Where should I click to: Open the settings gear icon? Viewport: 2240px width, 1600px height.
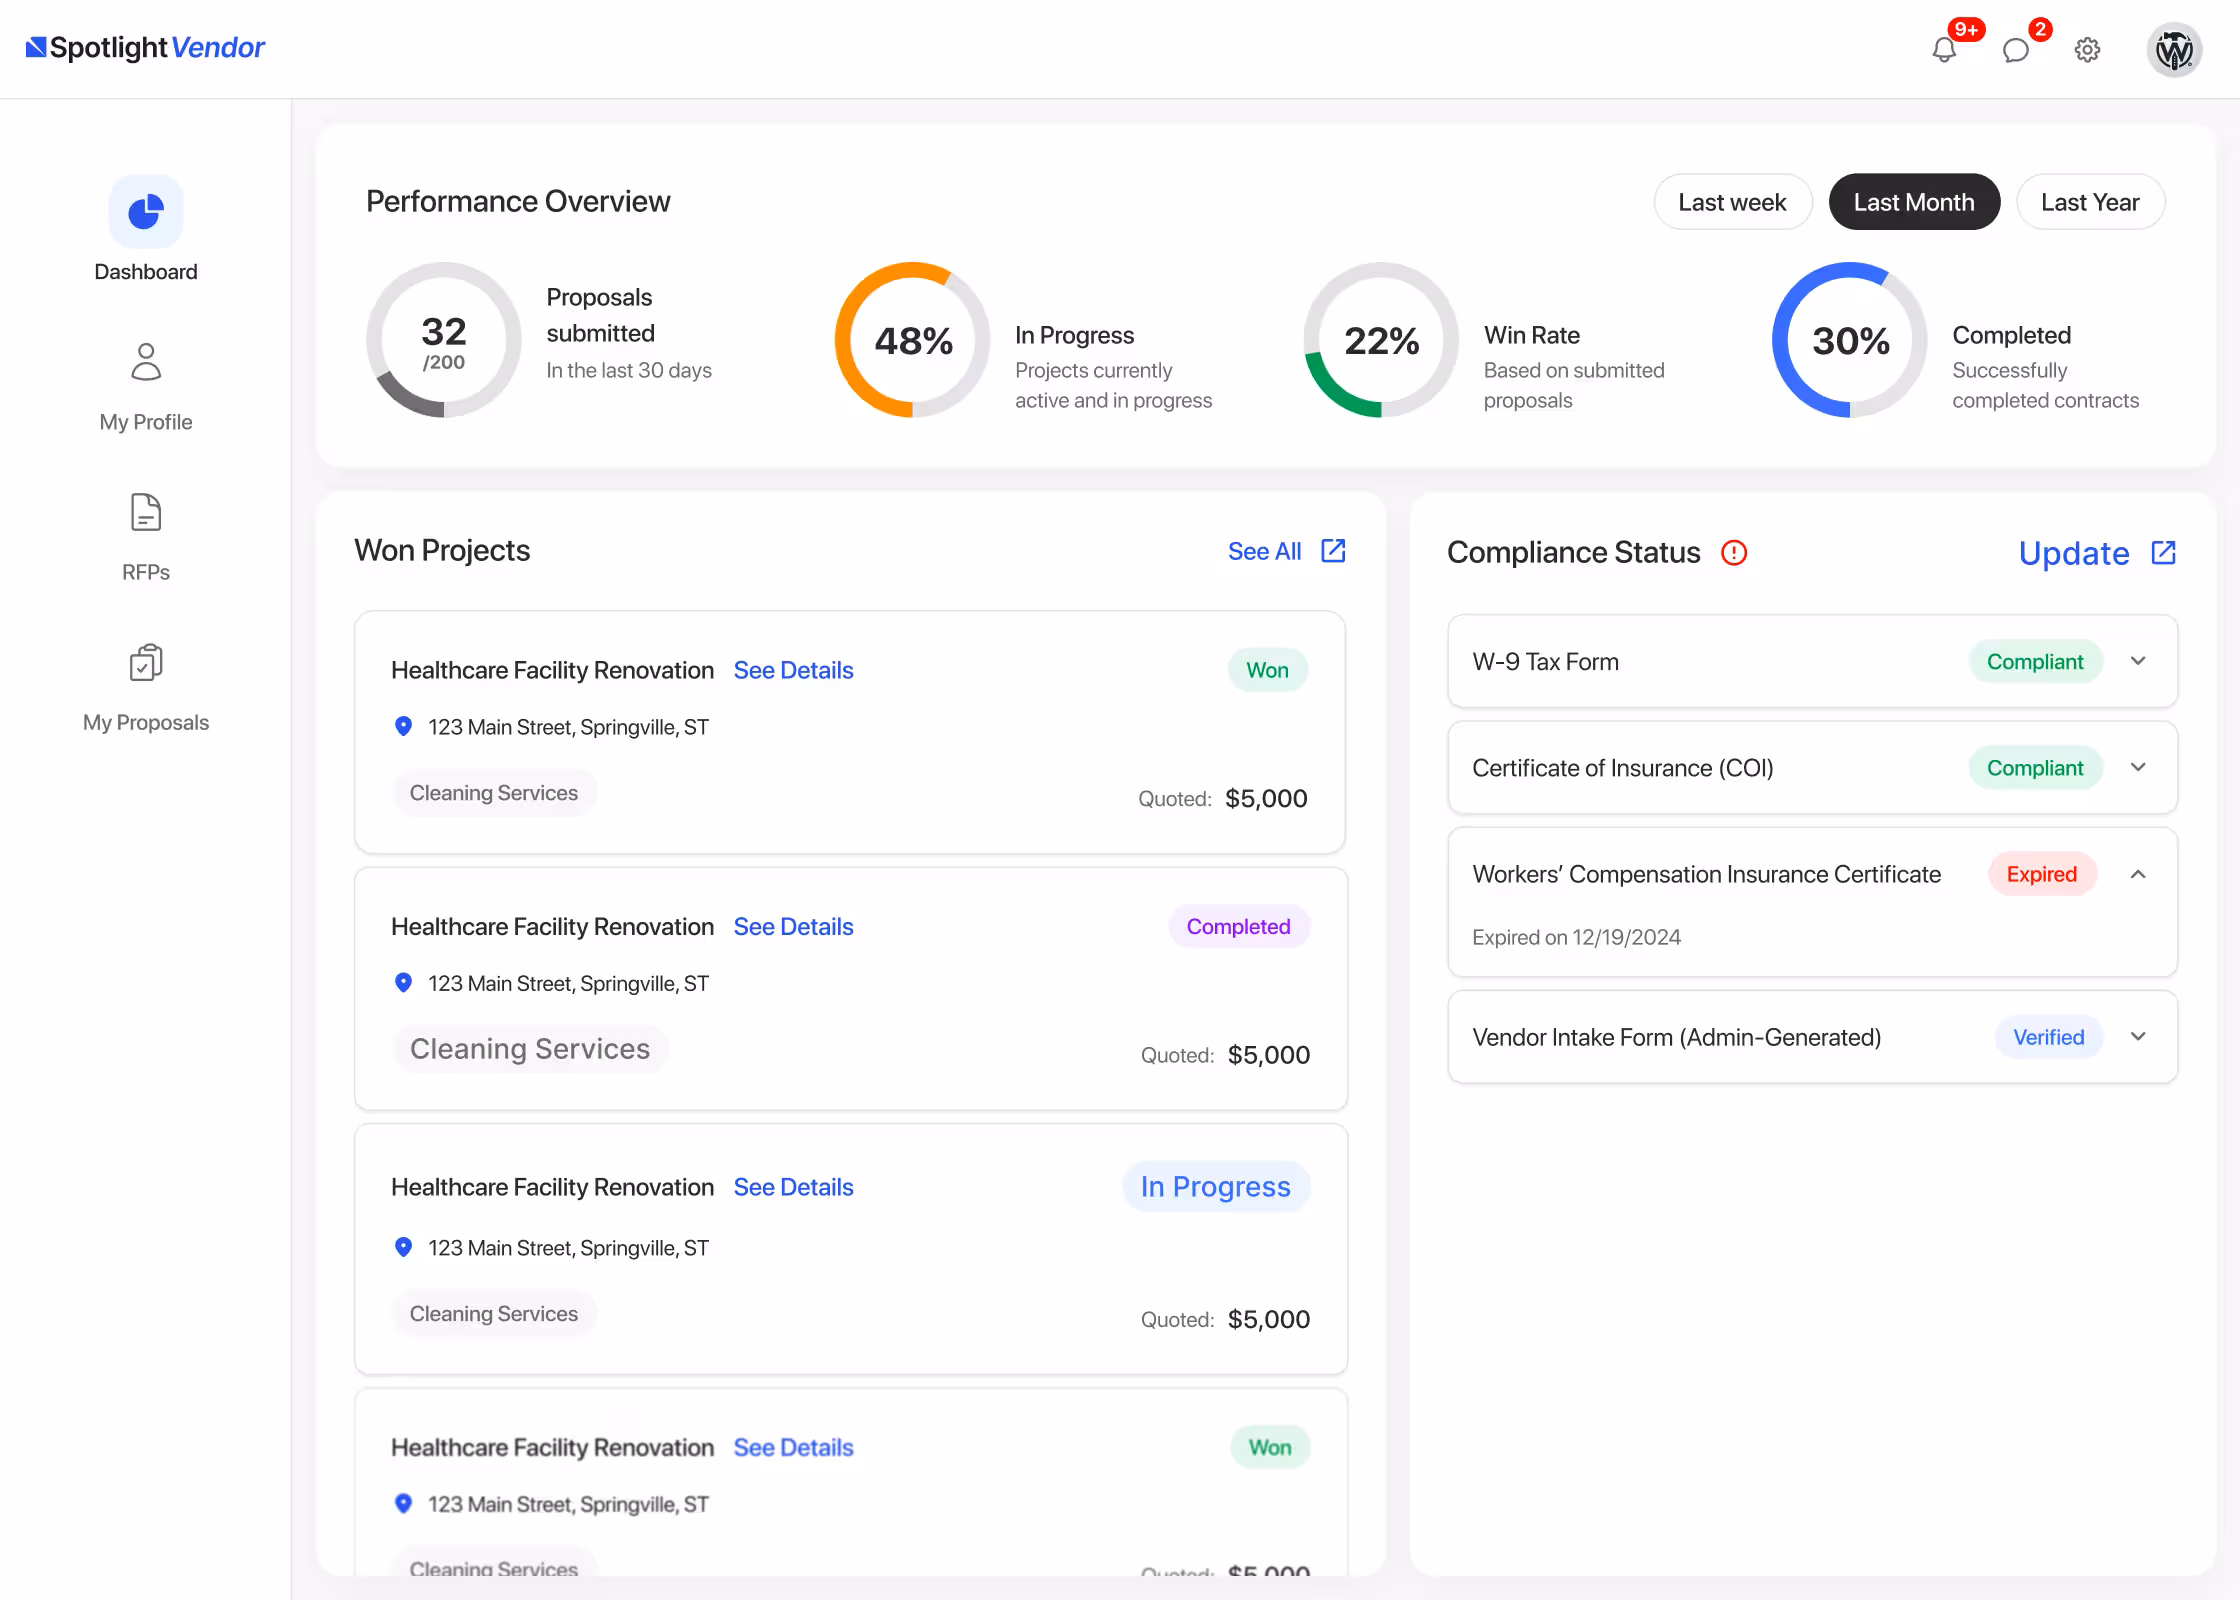point(2087,50)
